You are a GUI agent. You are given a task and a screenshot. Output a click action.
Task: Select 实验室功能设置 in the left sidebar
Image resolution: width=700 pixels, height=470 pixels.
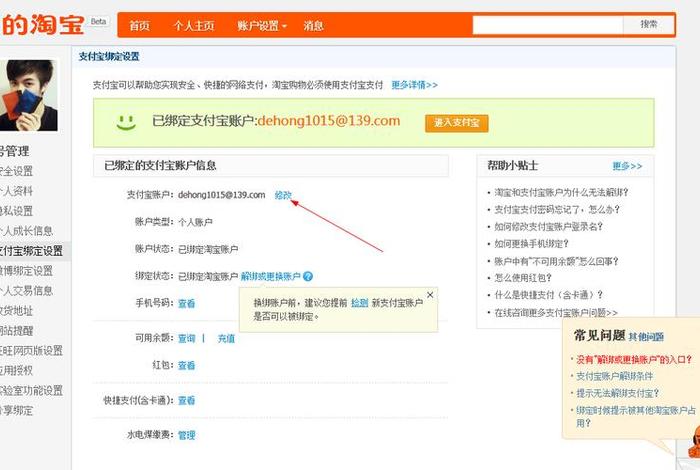click(31, 391)
